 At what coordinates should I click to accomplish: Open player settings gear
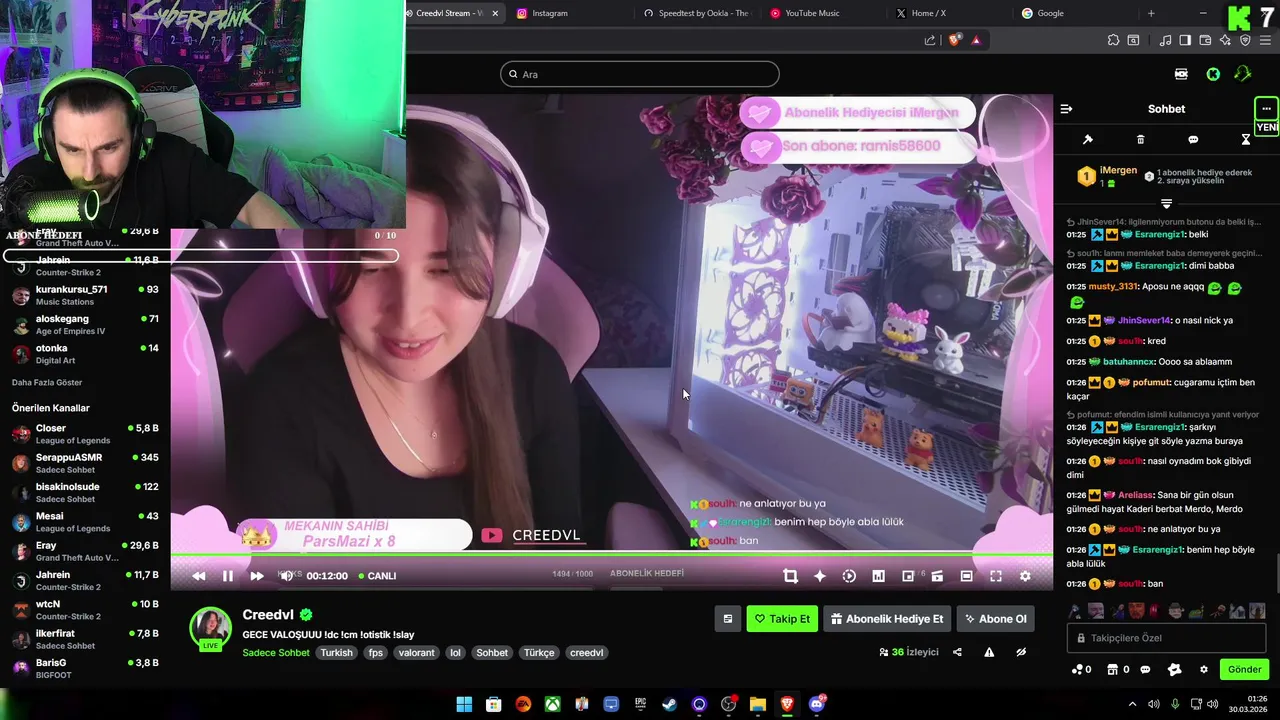[x=1025, y=576]
